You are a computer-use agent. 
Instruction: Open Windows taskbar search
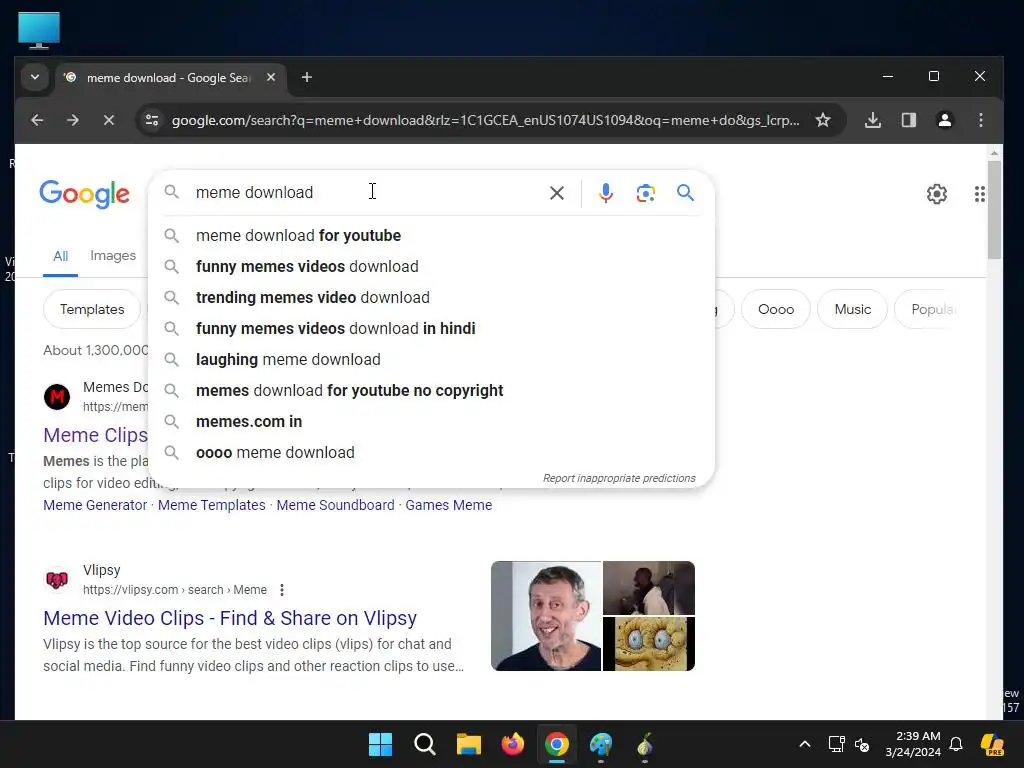tap(424, 744)
